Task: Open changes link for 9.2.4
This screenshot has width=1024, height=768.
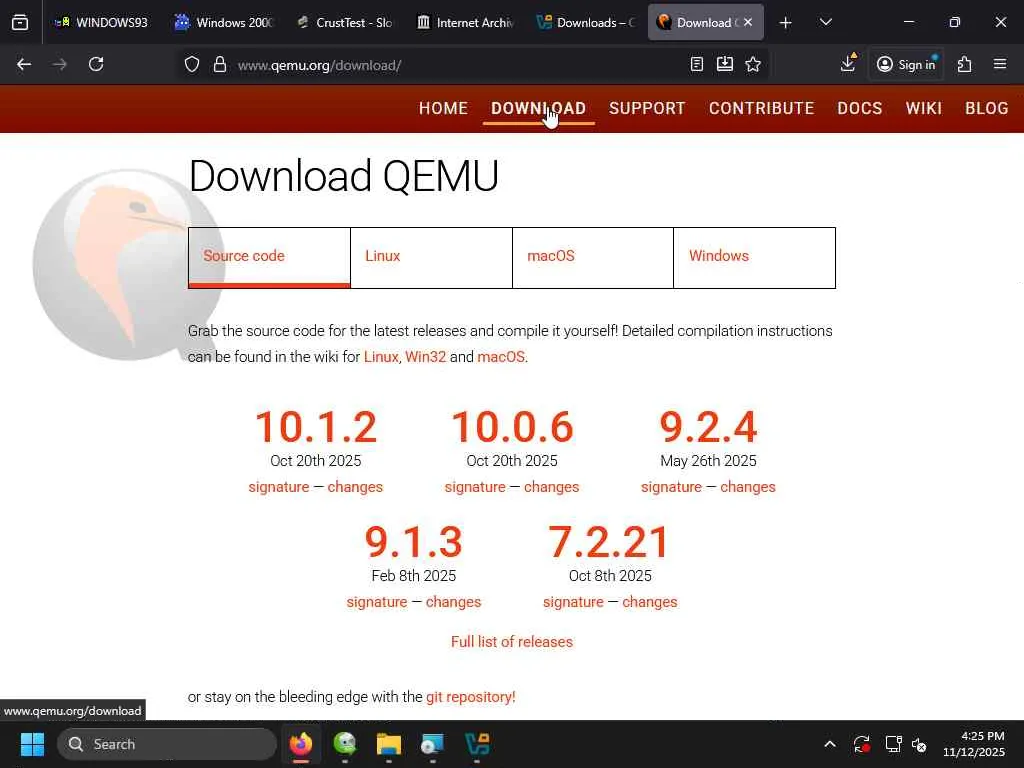Action: [x=748, y=487]
